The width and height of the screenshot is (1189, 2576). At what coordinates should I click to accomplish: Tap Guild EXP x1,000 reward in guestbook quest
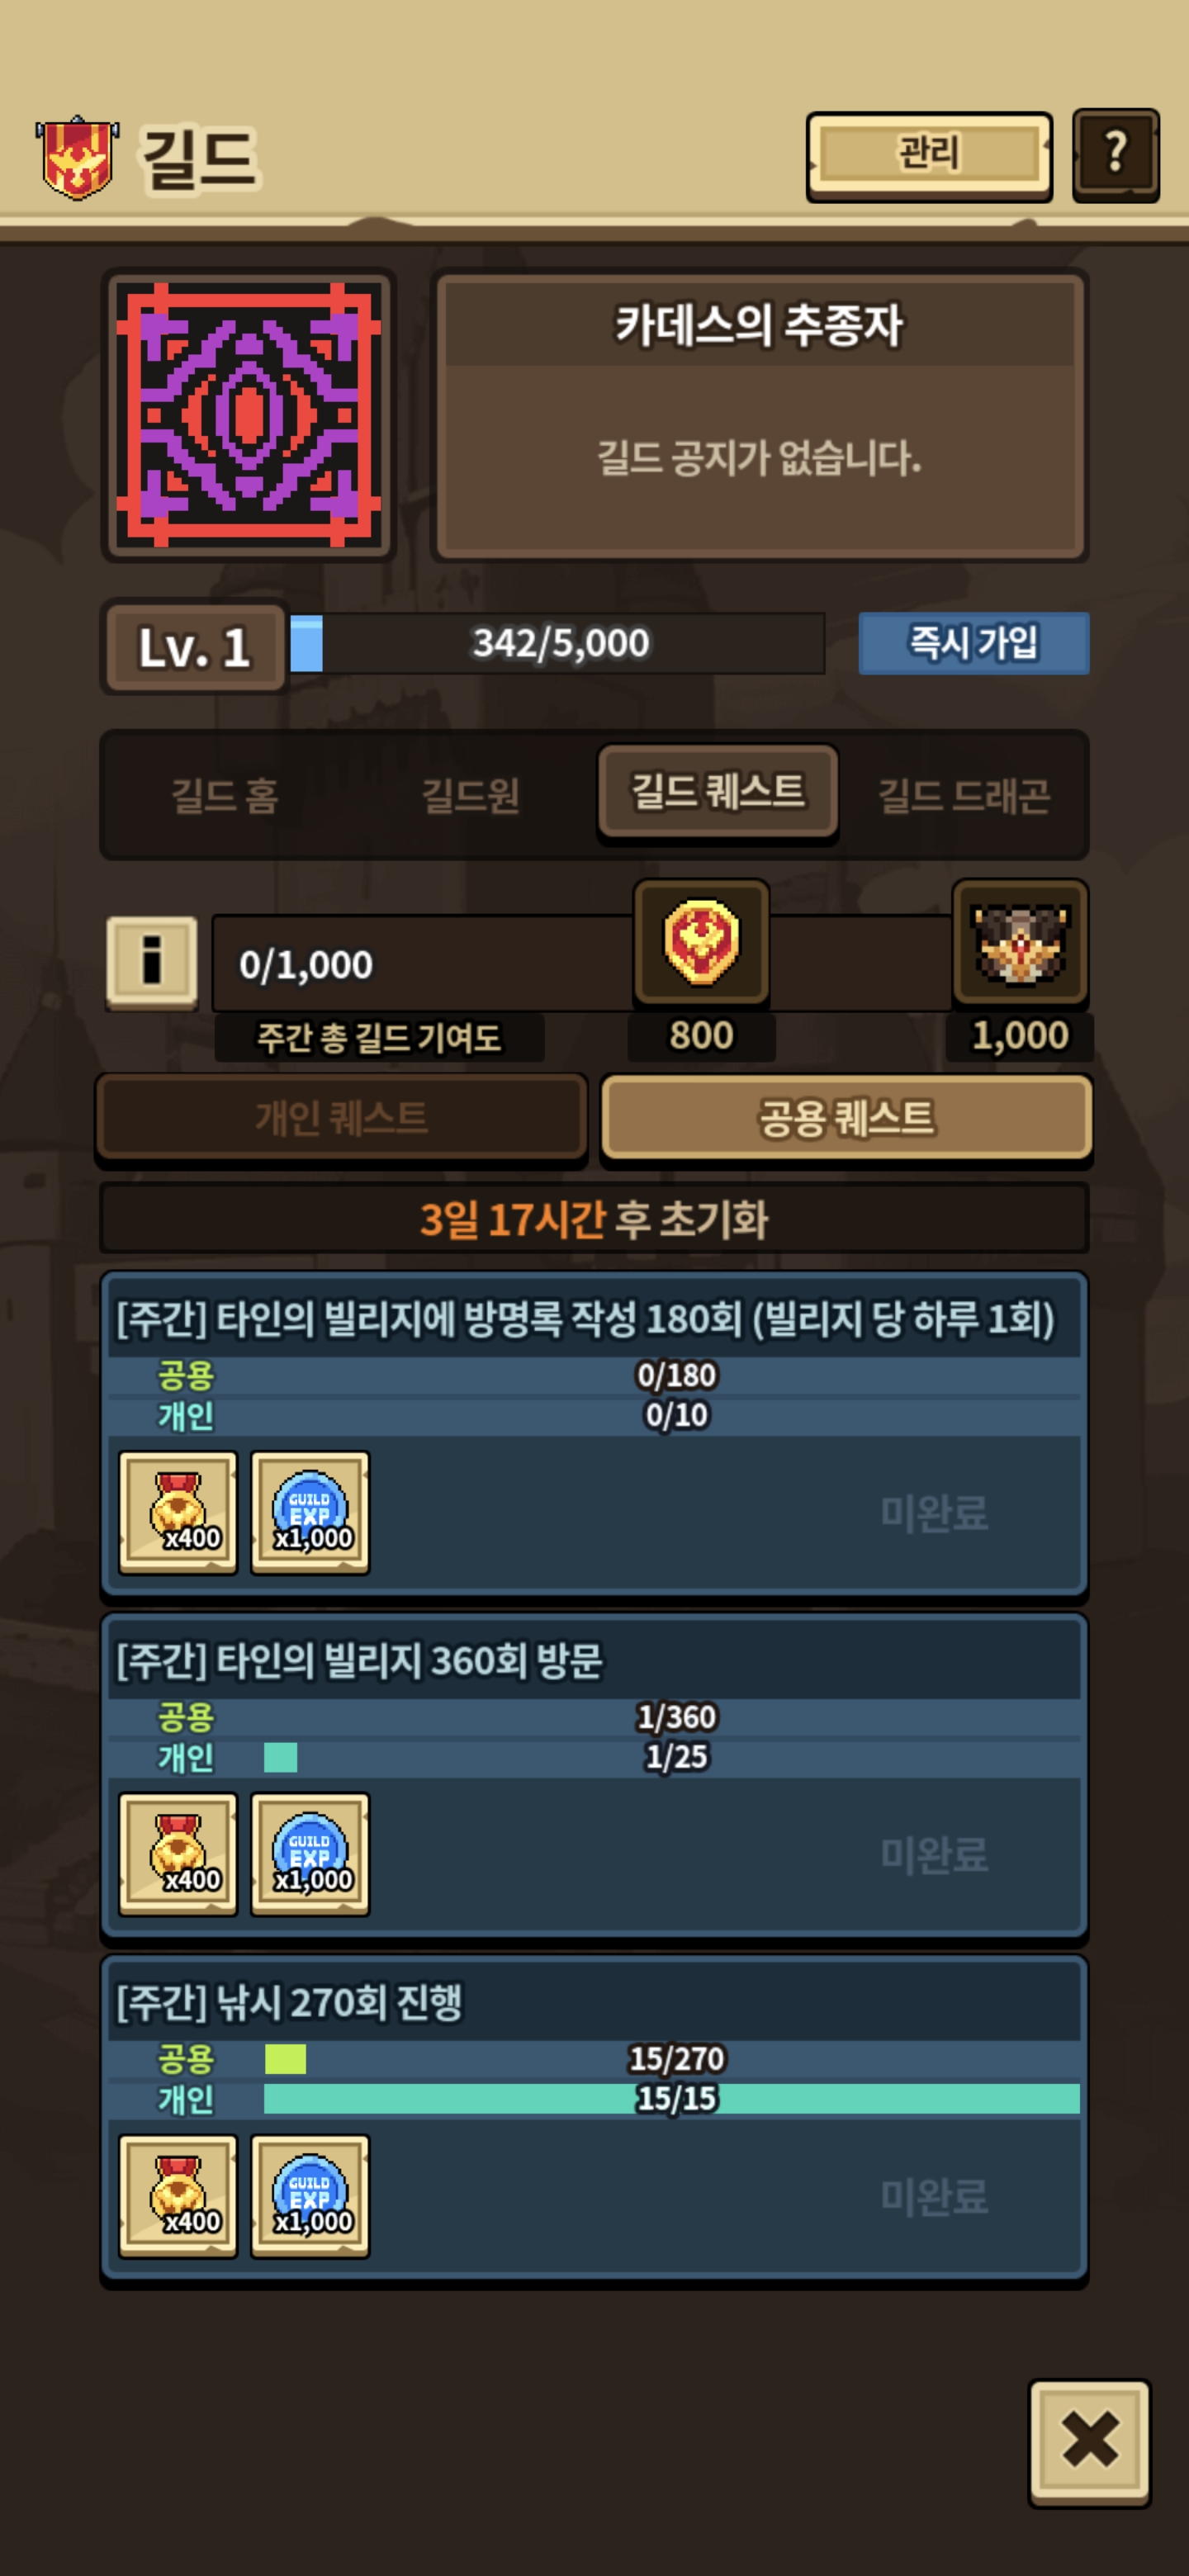(310, 1512)
